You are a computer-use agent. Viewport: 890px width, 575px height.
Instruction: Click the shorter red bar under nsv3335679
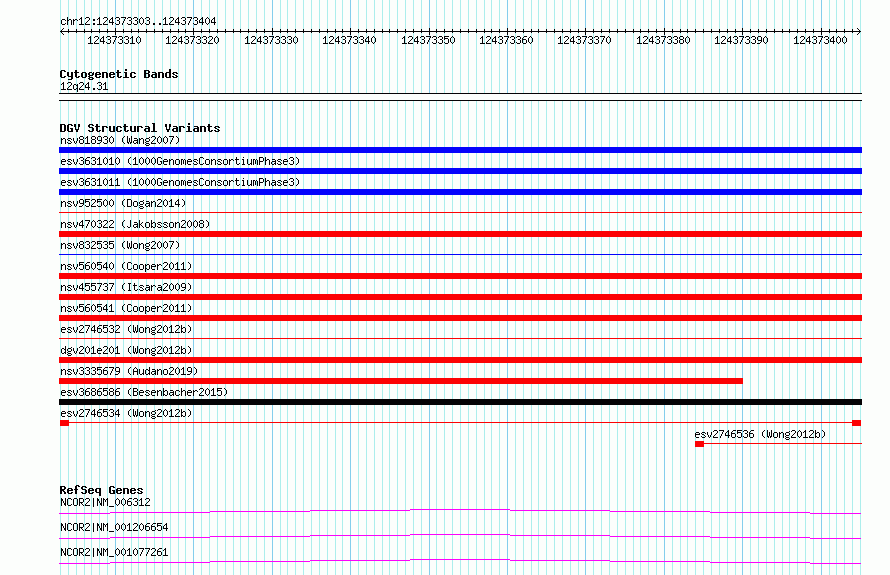pos(401,381)
